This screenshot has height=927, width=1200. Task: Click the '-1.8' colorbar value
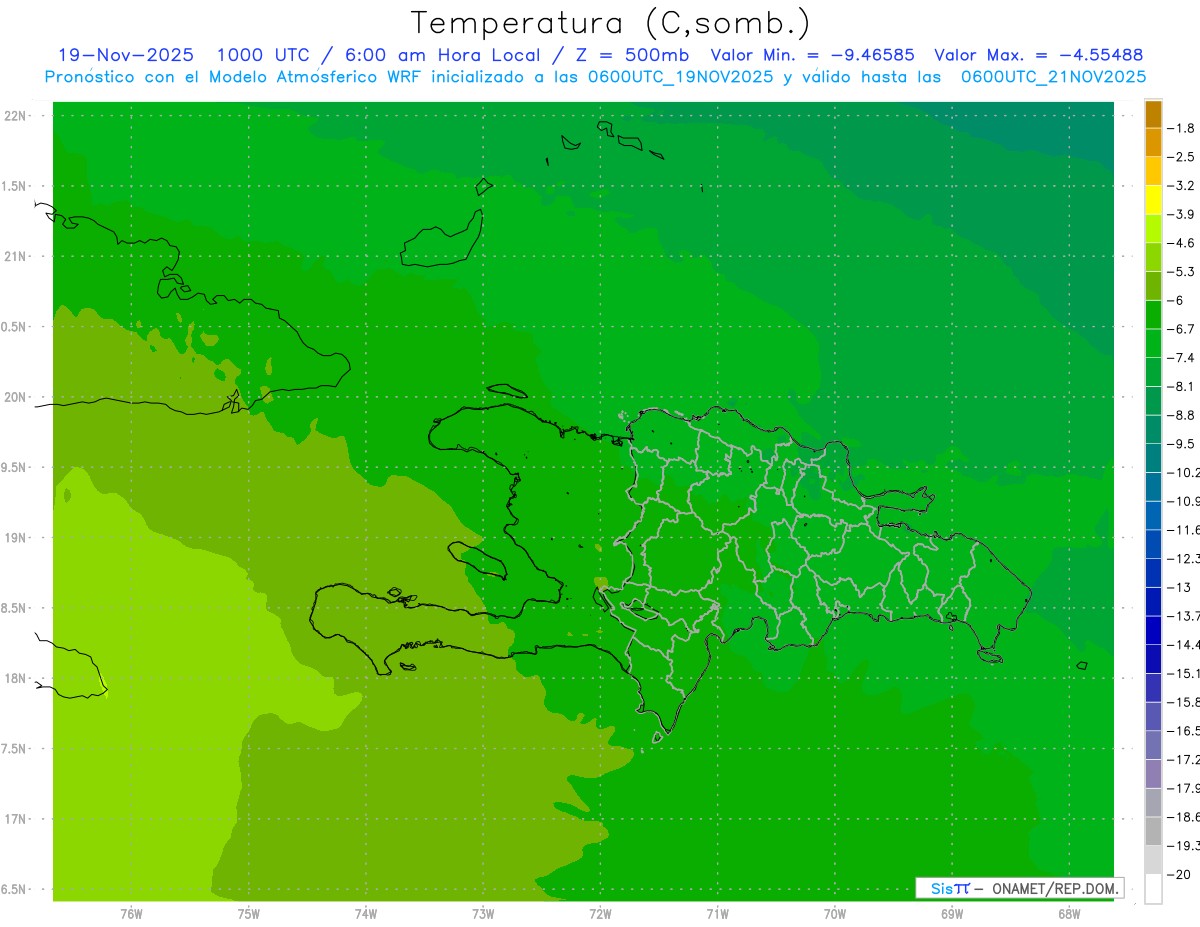pyautogui.click(x=1183, y=128)
